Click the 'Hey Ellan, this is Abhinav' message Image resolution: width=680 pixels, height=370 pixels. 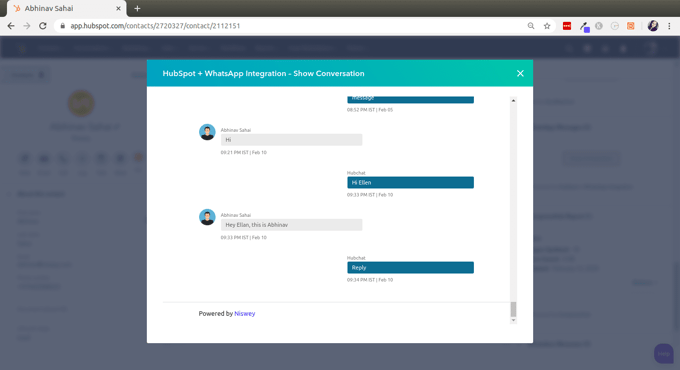[x=291, y=225]
